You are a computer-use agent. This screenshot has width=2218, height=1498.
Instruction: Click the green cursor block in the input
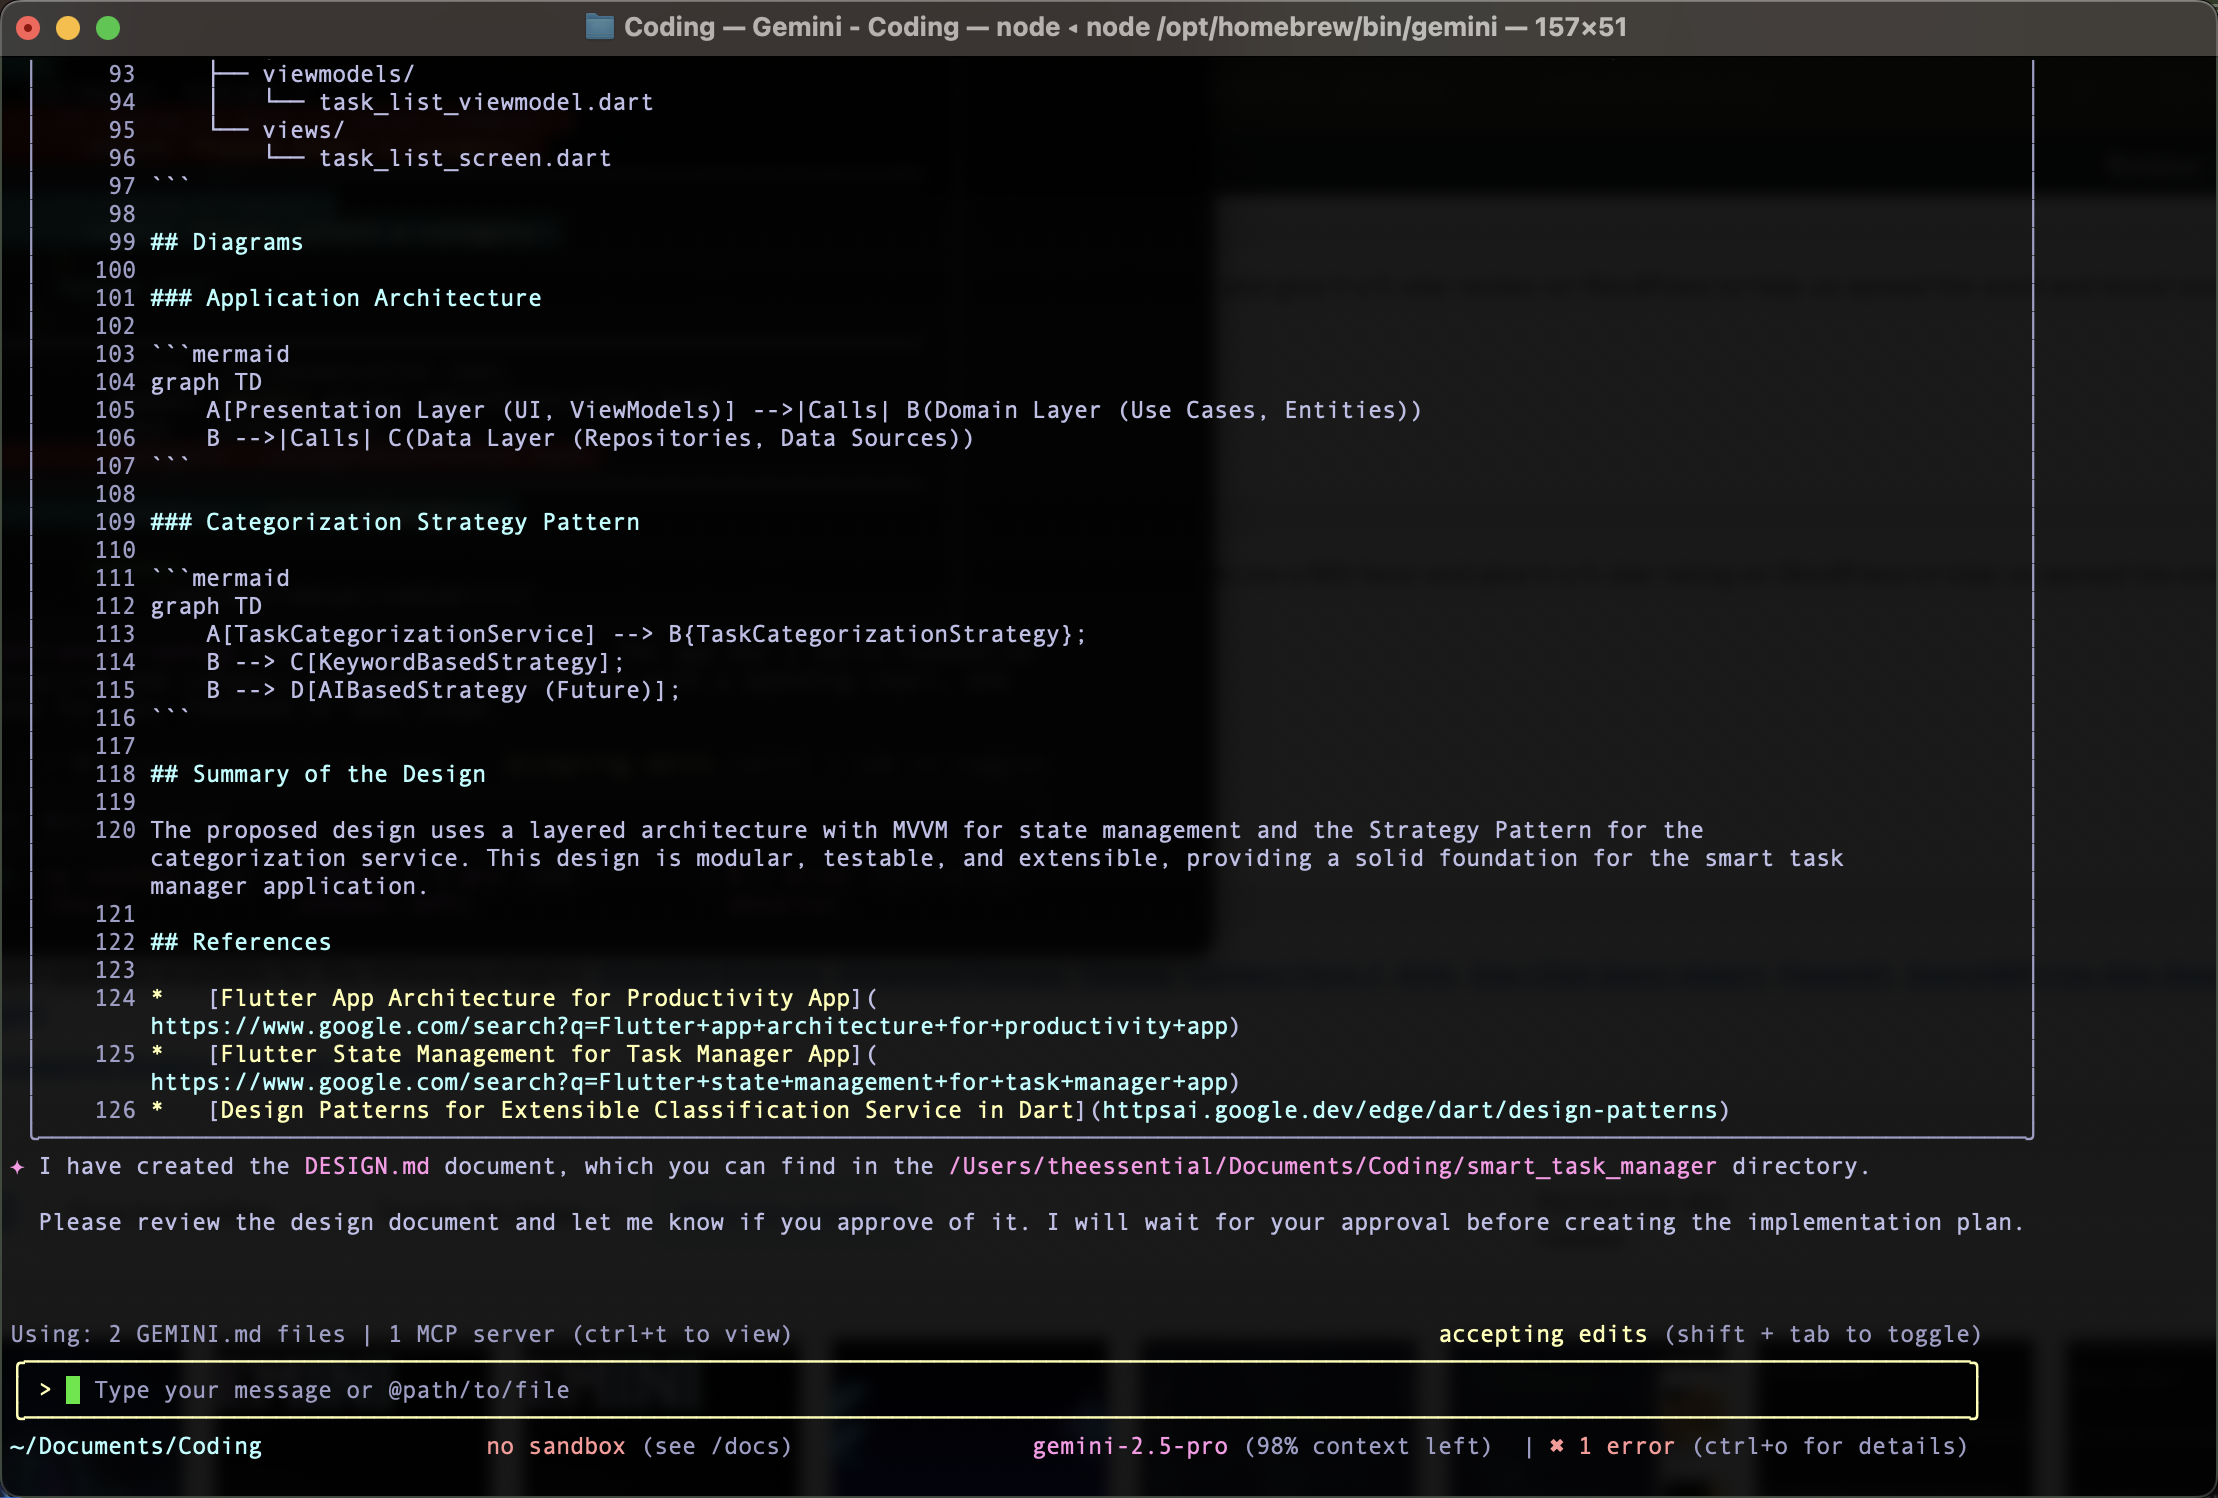point(73,1390)
